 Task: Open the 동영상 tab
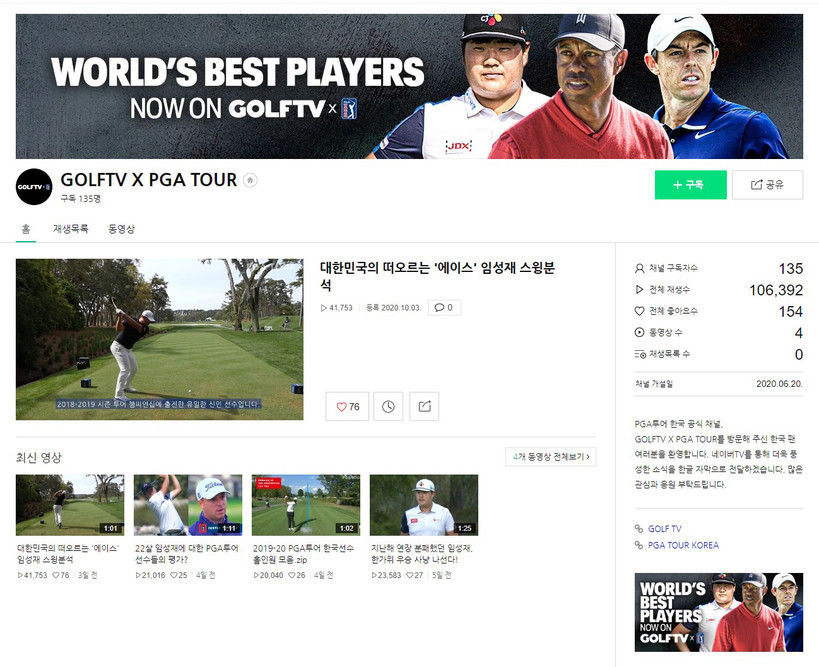click(121, 229)
